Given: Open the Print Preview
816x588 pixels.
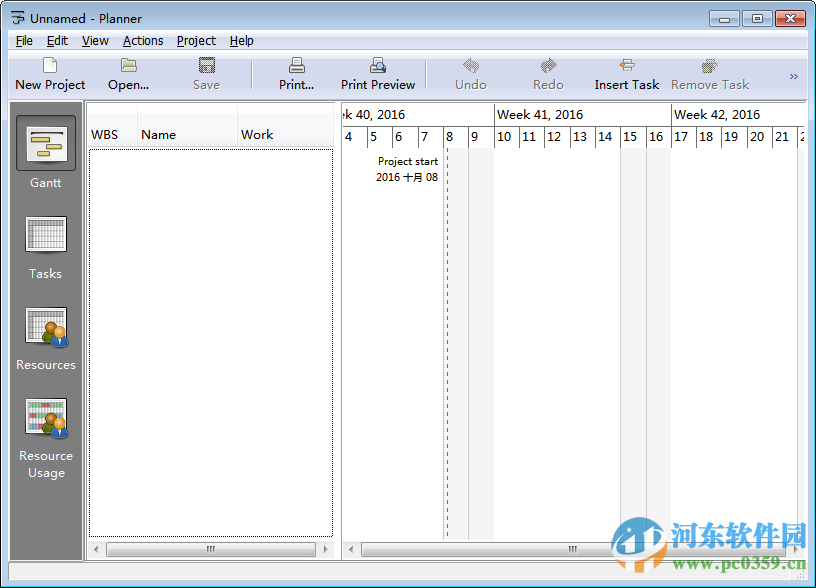Looking at the screenshot, I should [x=377, y=72].
